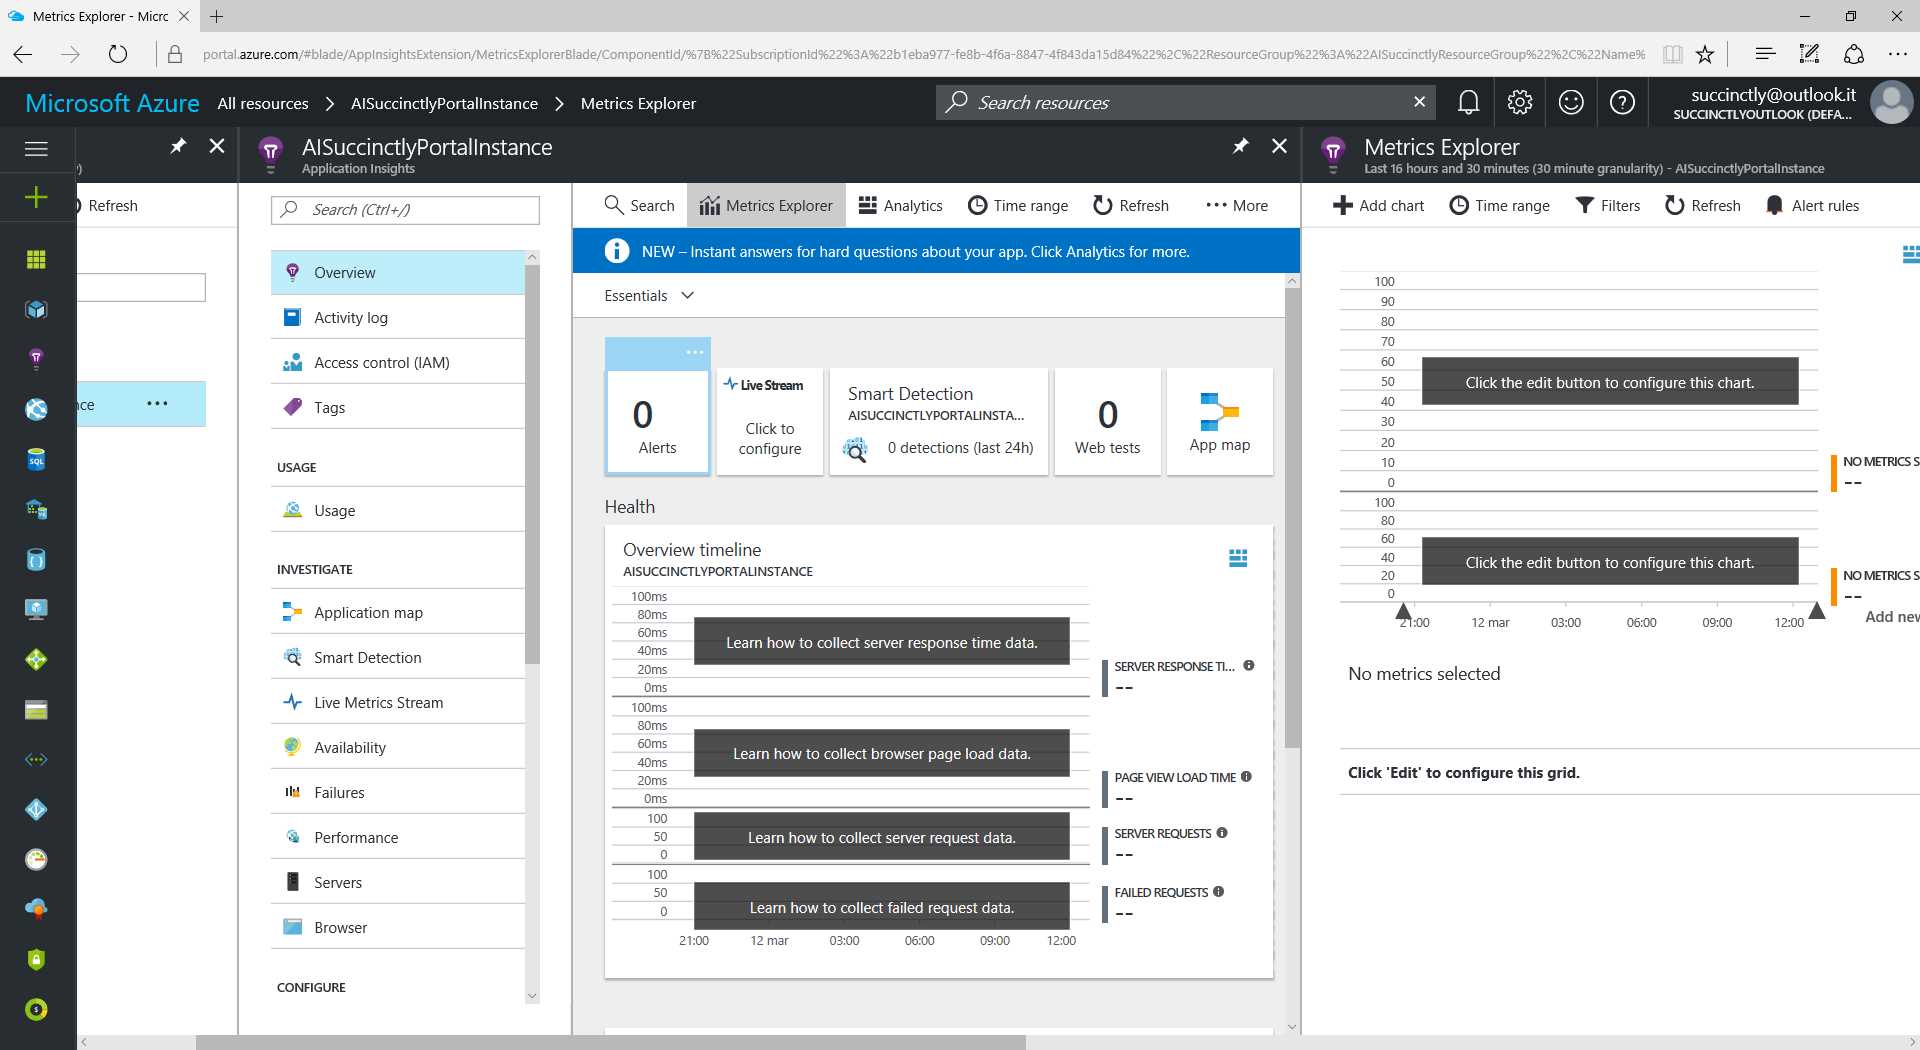Click the green New resource plus icon
1920x1050 pixels.
tap(36, 197)
